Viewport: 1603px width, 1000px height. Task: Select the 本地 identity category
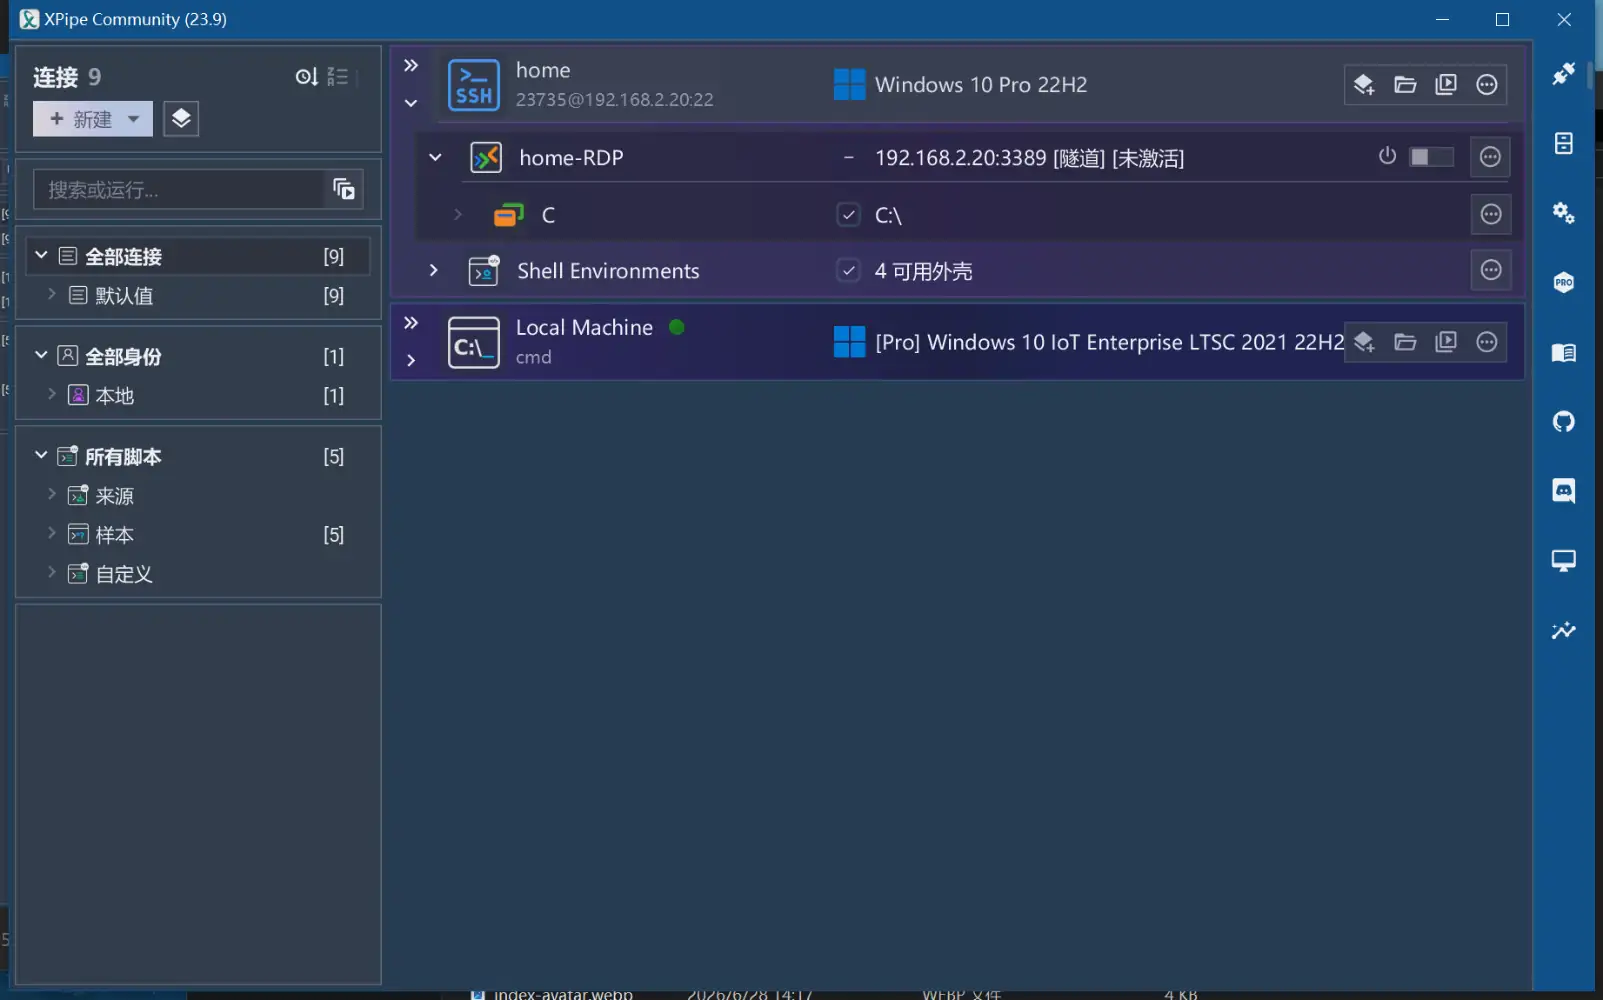(x=198, y=396)
